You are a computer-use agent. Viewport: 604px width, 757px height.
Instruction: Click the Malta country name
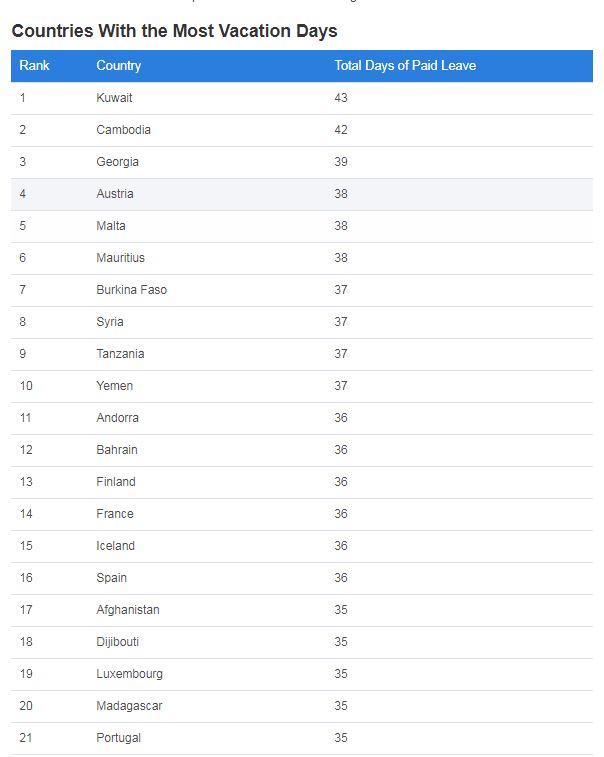111,226
